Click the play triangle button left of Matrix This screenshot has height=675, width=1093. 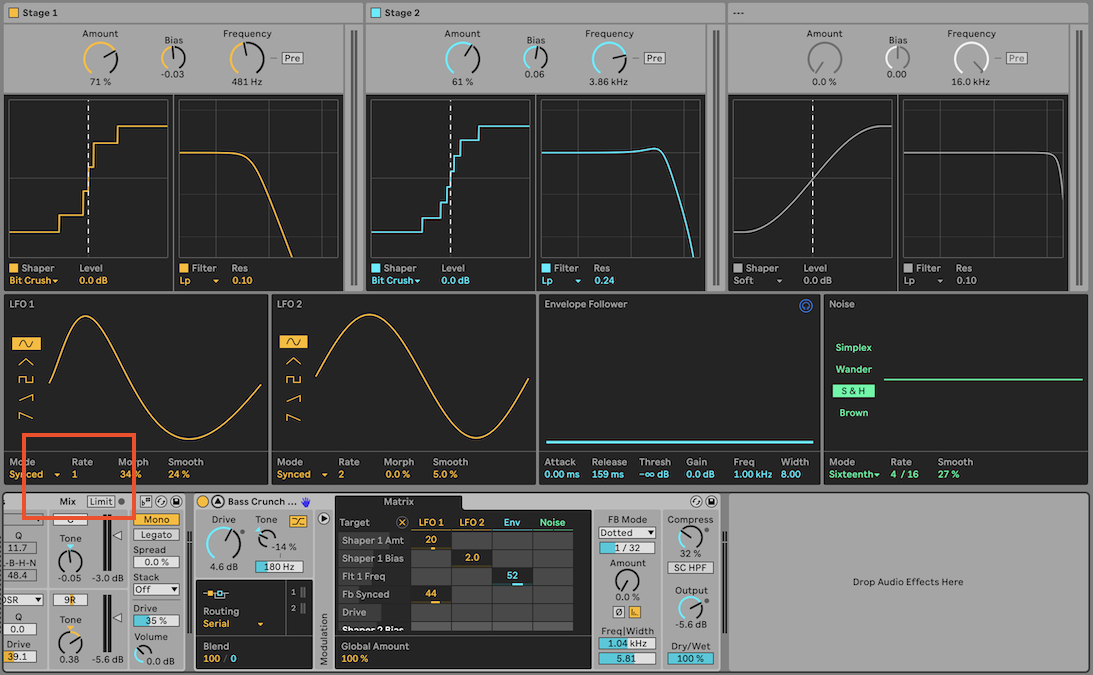click(x=323, y=518)
